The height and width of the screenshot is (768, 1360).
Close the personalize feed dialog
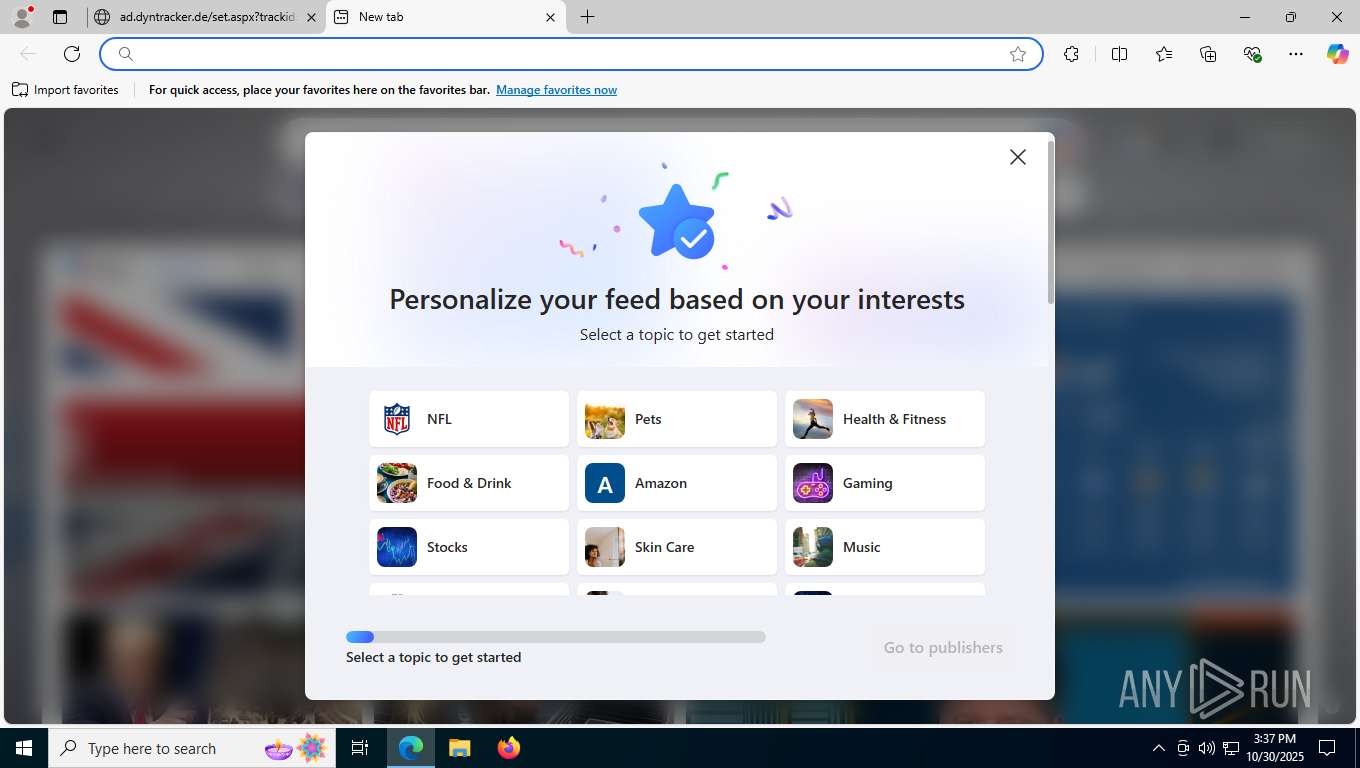[1017, 157]
